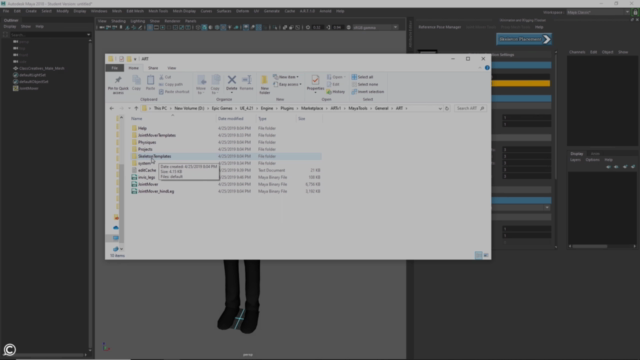Click the Up one level arrow
The height and width of the screenshot is (360, 640).
tap(136, 109)
